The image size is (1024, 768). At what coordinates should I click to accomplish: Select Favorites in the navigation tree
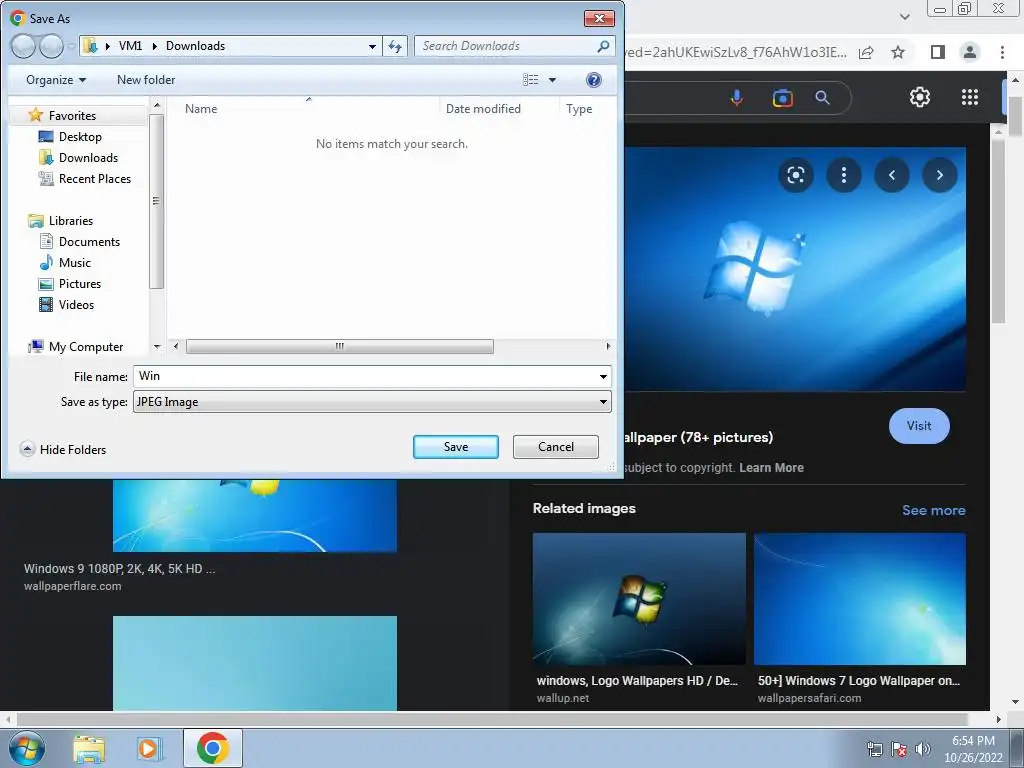pyautogui.click(x=72, y=116)
